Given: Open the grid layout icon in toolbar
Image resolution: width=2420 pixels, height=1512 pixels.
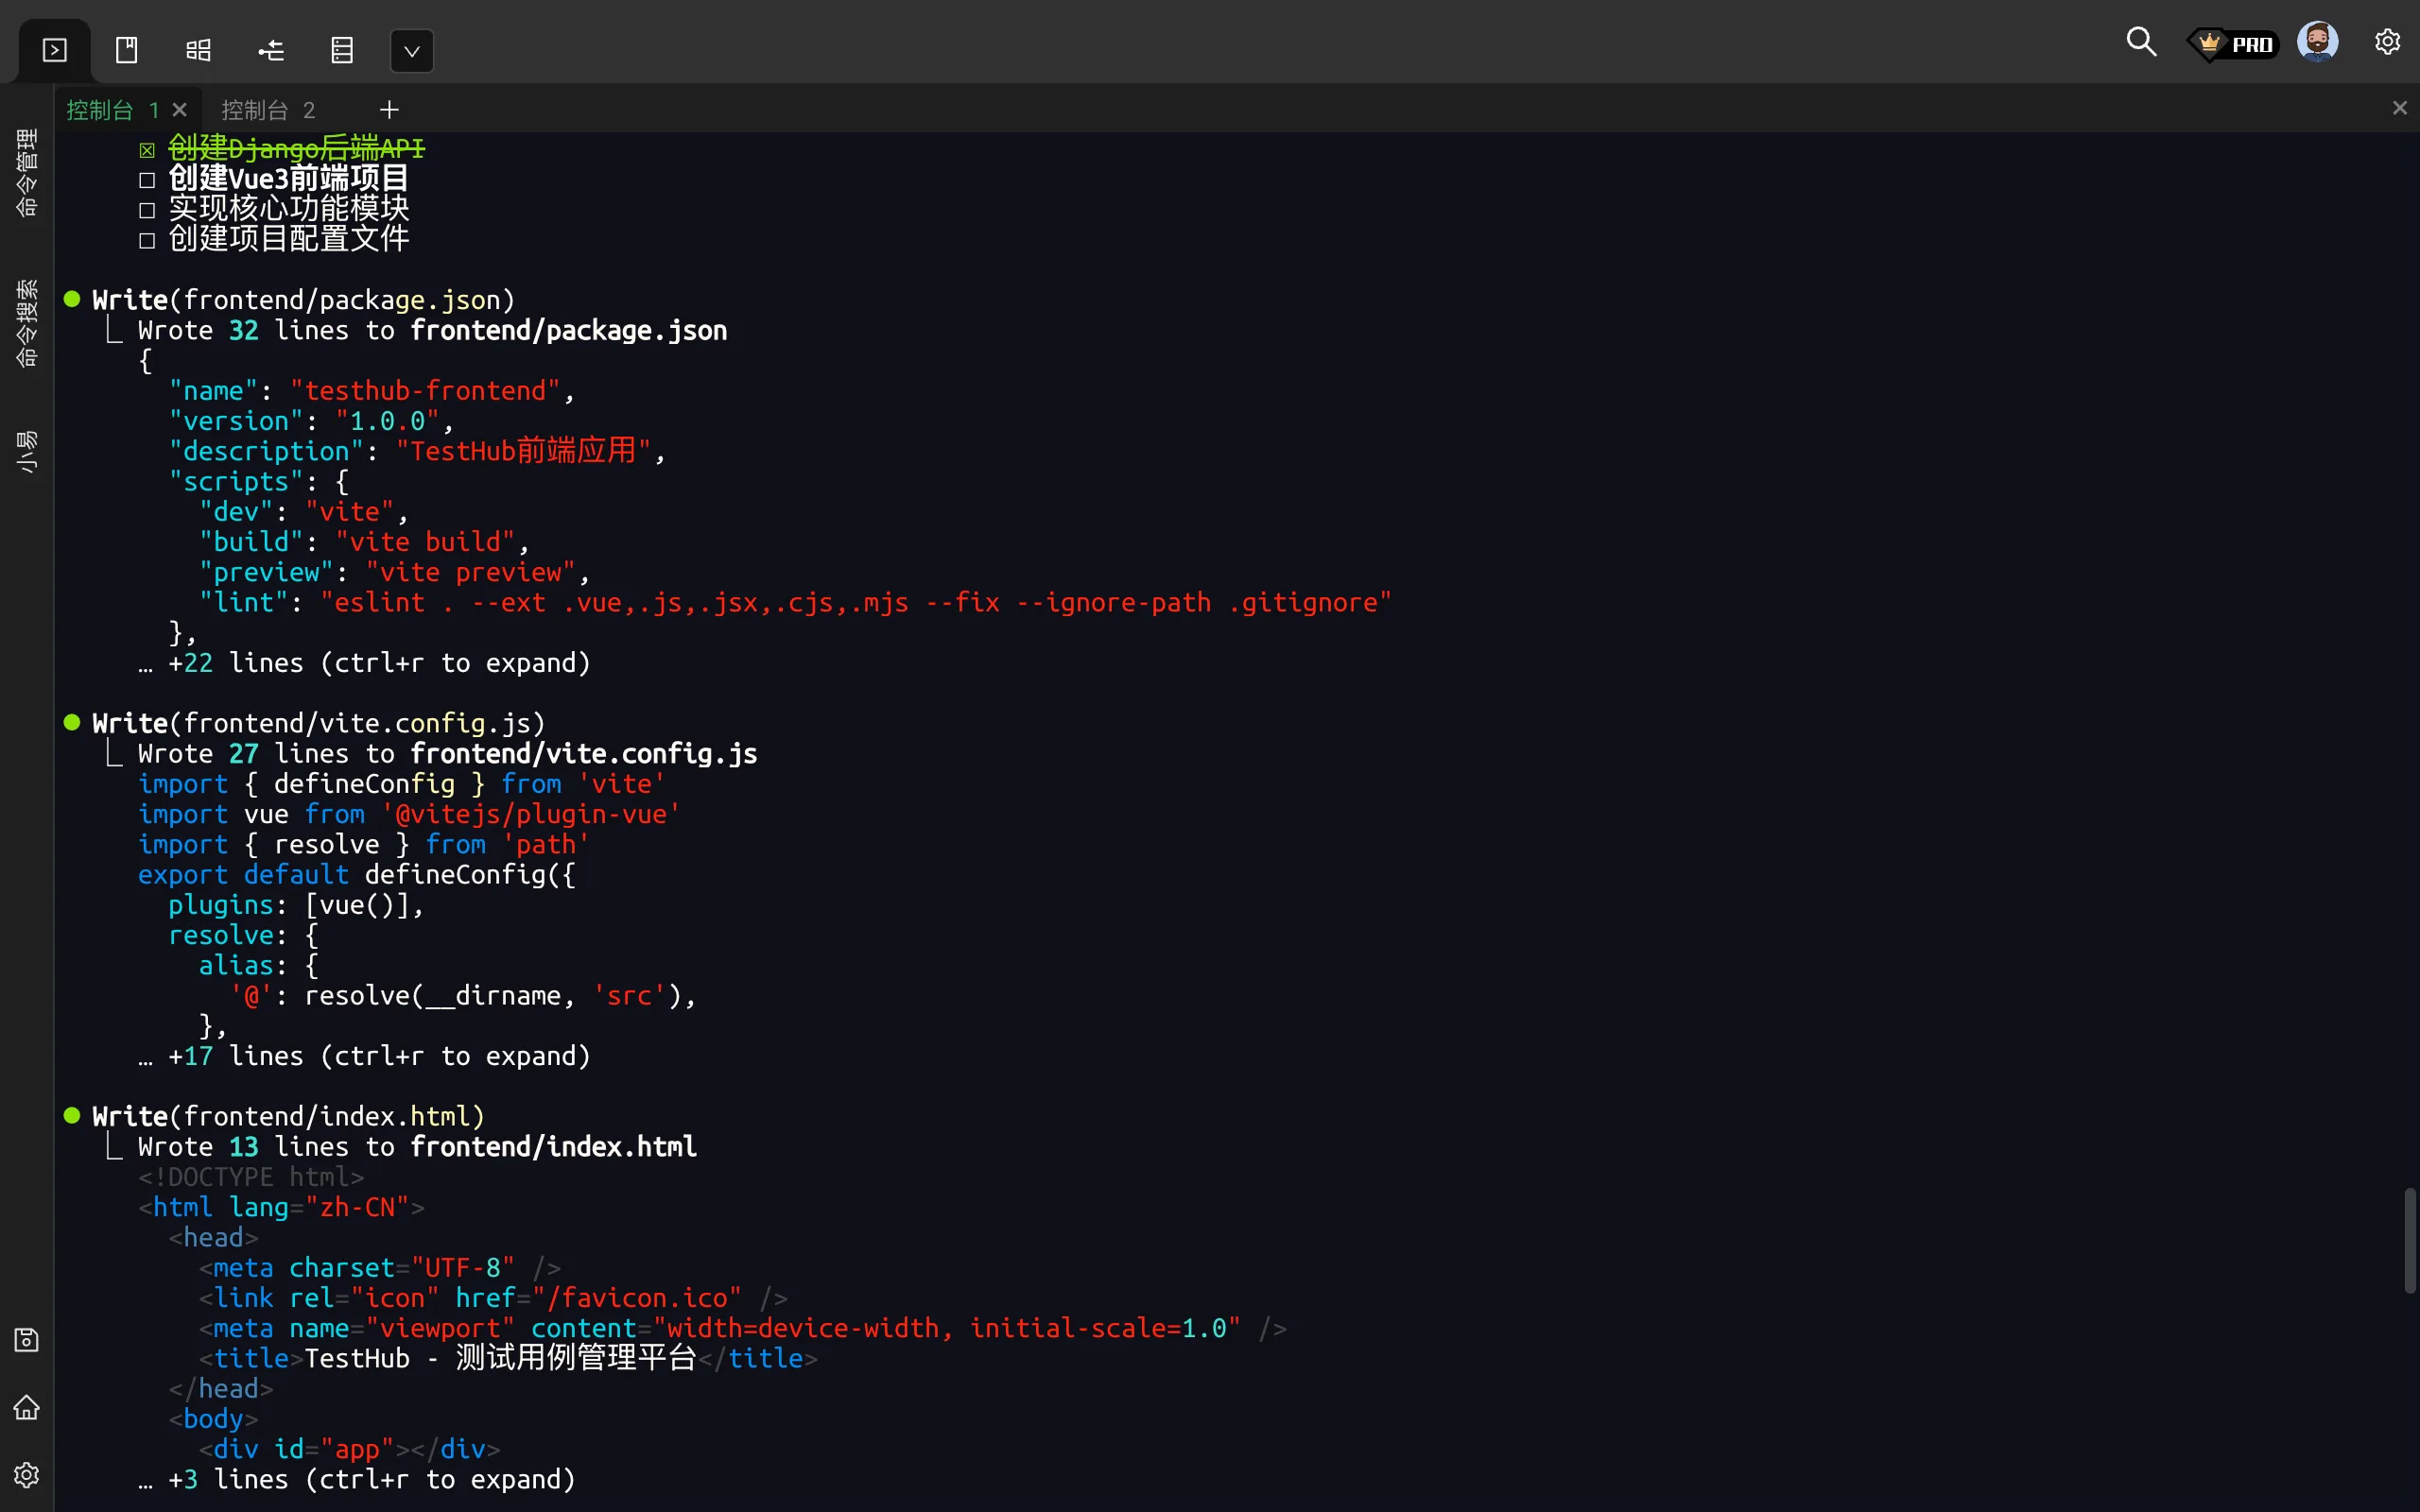Looking at the screenshot, I should tap(199, 50).
